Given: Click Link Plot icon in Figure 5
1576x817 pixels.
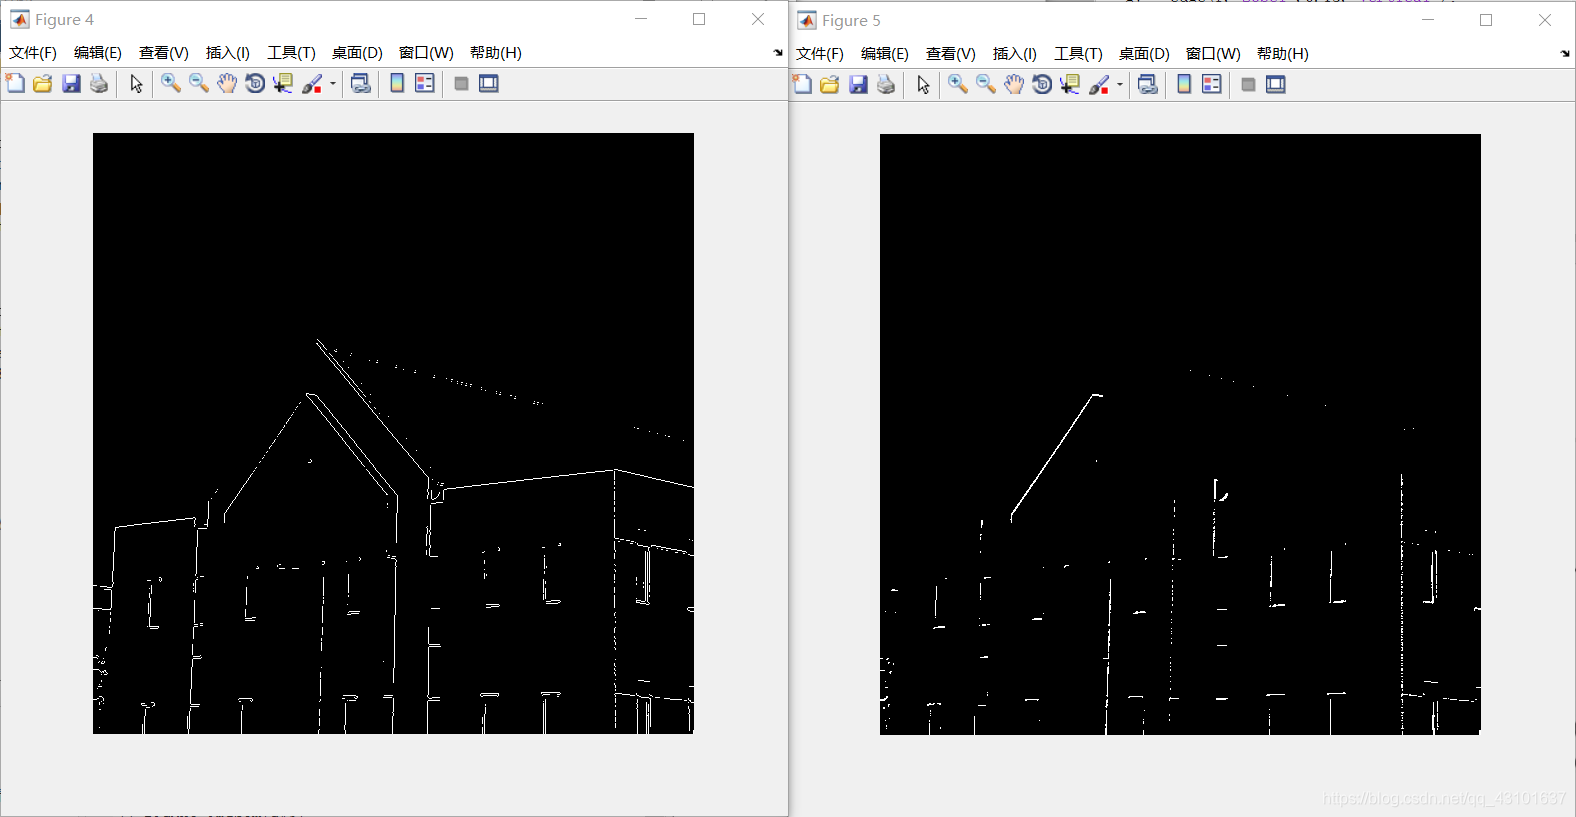Looking at the screenshot, I should pos(1148,84).
